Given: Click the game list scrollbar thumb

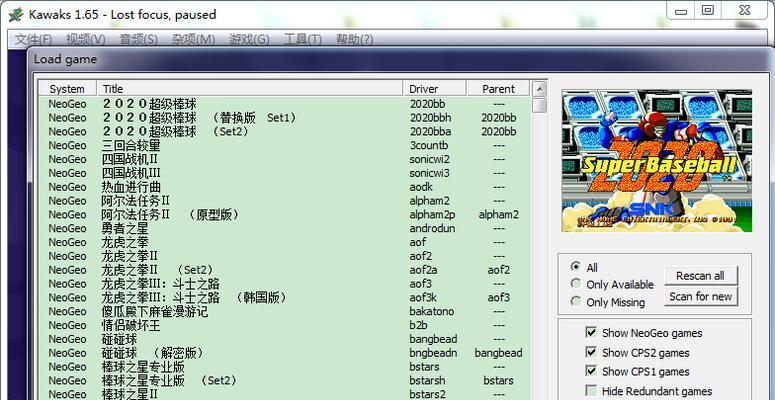Looking at the screenshot, I should coord(539,105).
